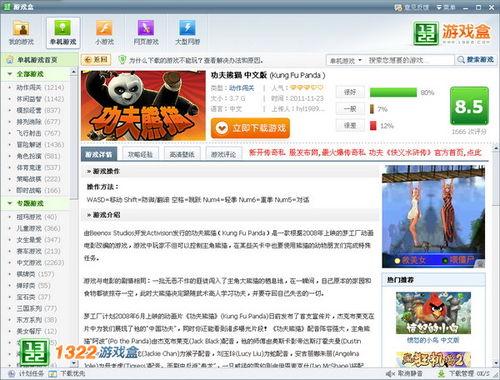Open the 单机游戏 search scope dropdown

point(345,61)
